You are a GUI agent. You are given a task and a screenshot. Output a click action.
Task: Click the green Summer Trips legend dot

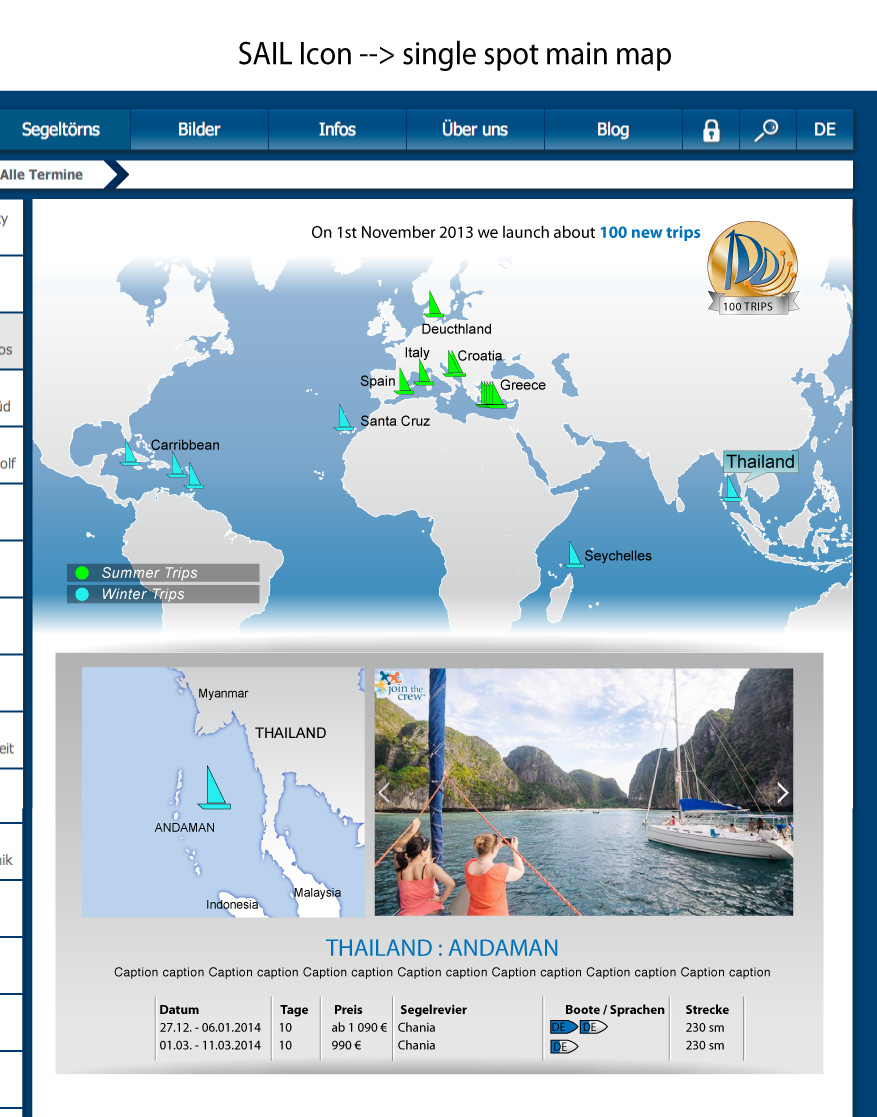pyautogui.click(x=82, y=573)
